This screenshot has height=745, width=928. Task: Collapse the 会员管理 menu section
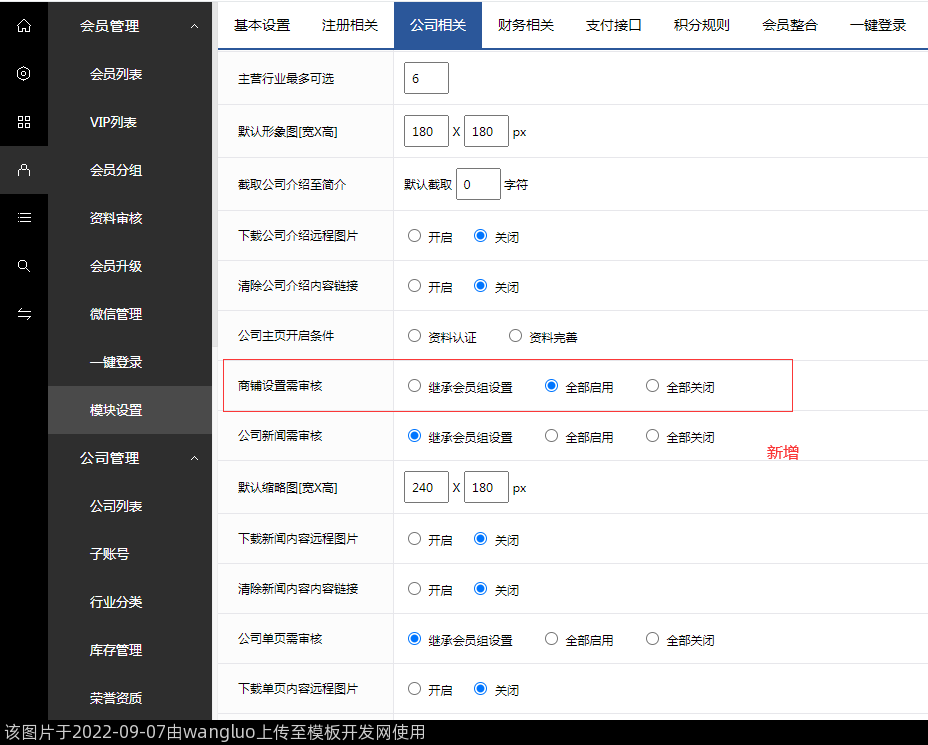[194, 26]
